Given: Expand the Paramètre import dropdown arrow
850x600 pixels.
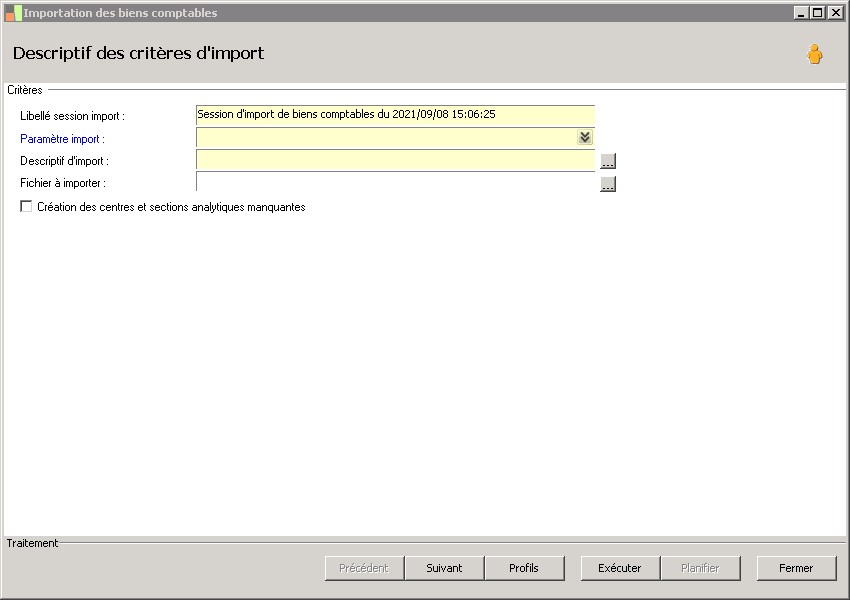Looking at the screenshot, I should tap(584, 137).
